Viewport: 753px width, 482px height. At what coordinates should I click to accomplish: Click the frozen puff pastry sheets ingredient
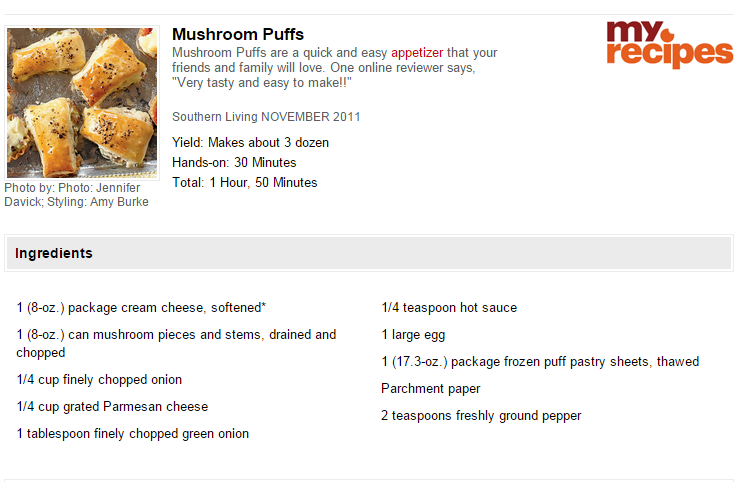tap(540, 362)
